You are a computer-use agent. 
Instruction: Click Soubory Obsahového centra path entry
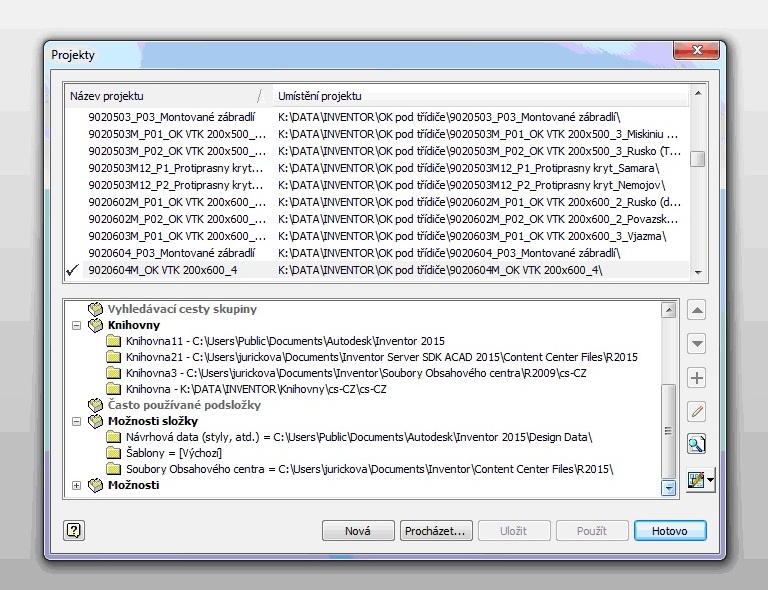(370, 469)
